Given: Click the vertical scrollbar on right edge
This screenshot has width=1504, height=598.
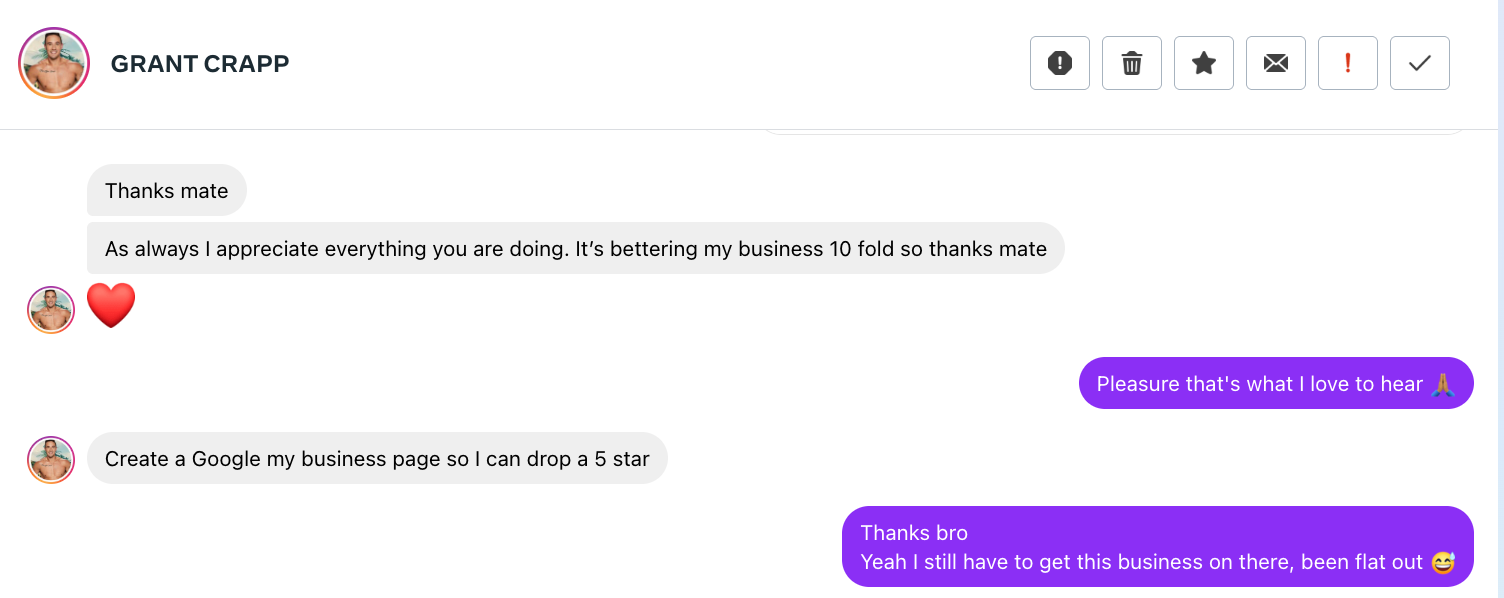Looking at the screenshot, I should tap(1499, 300).
